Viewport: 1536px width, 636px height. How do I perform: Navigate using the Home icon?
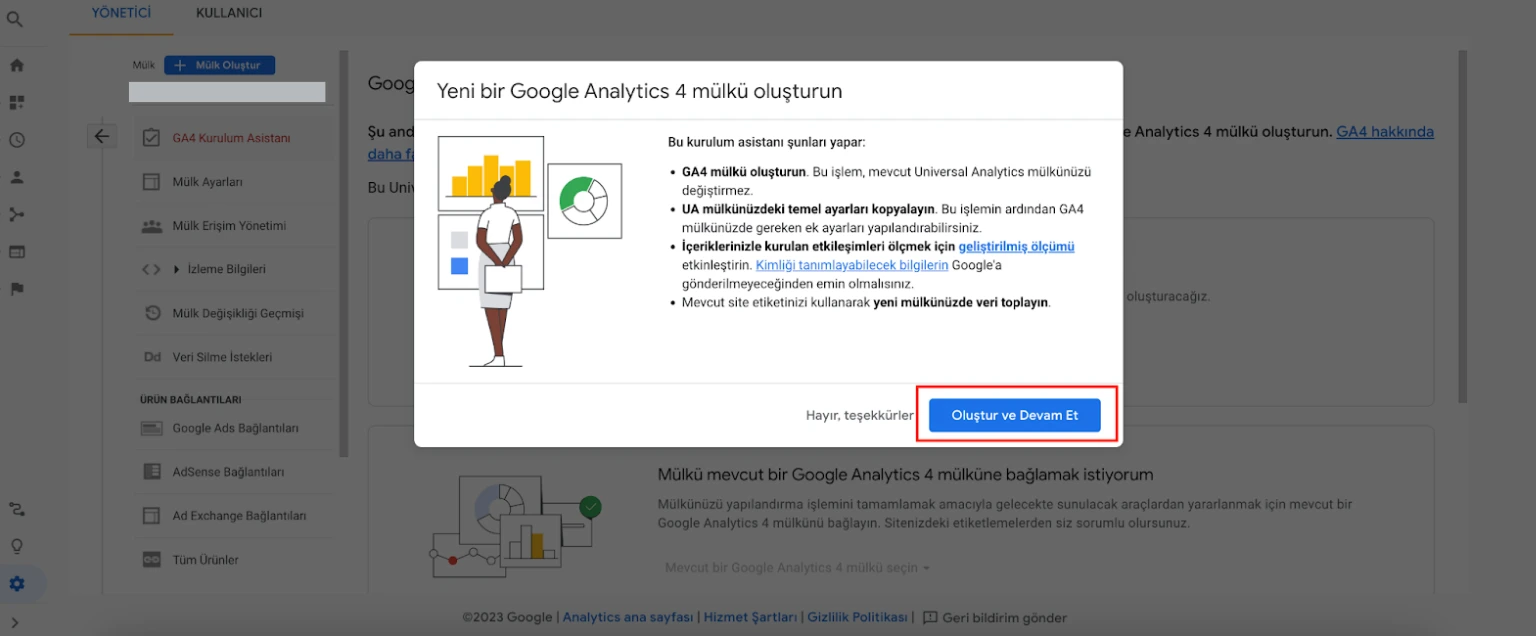point(15,63)
